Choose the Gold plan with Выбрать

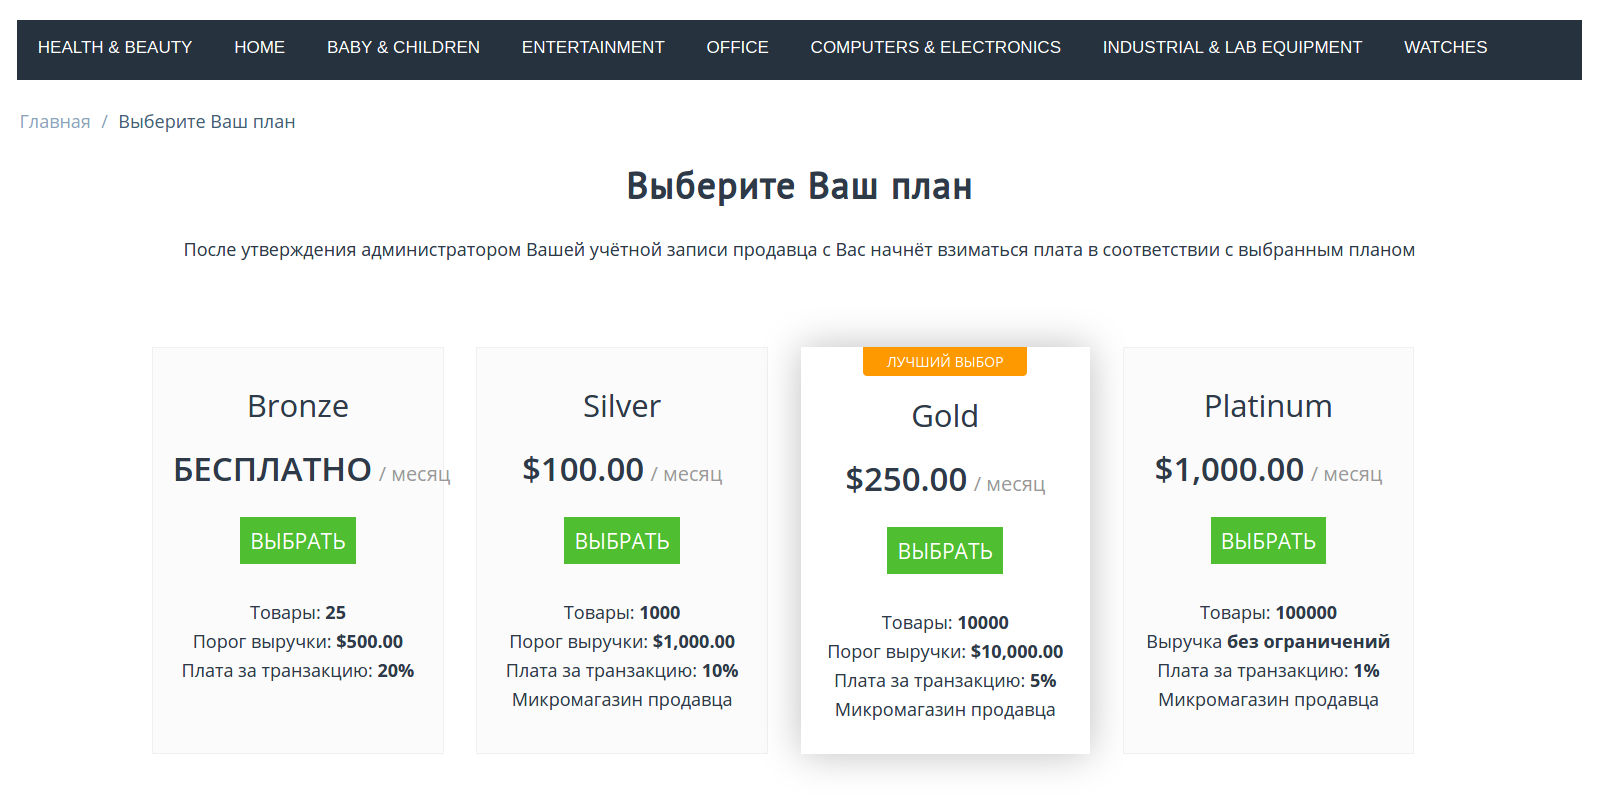(945, 551)
